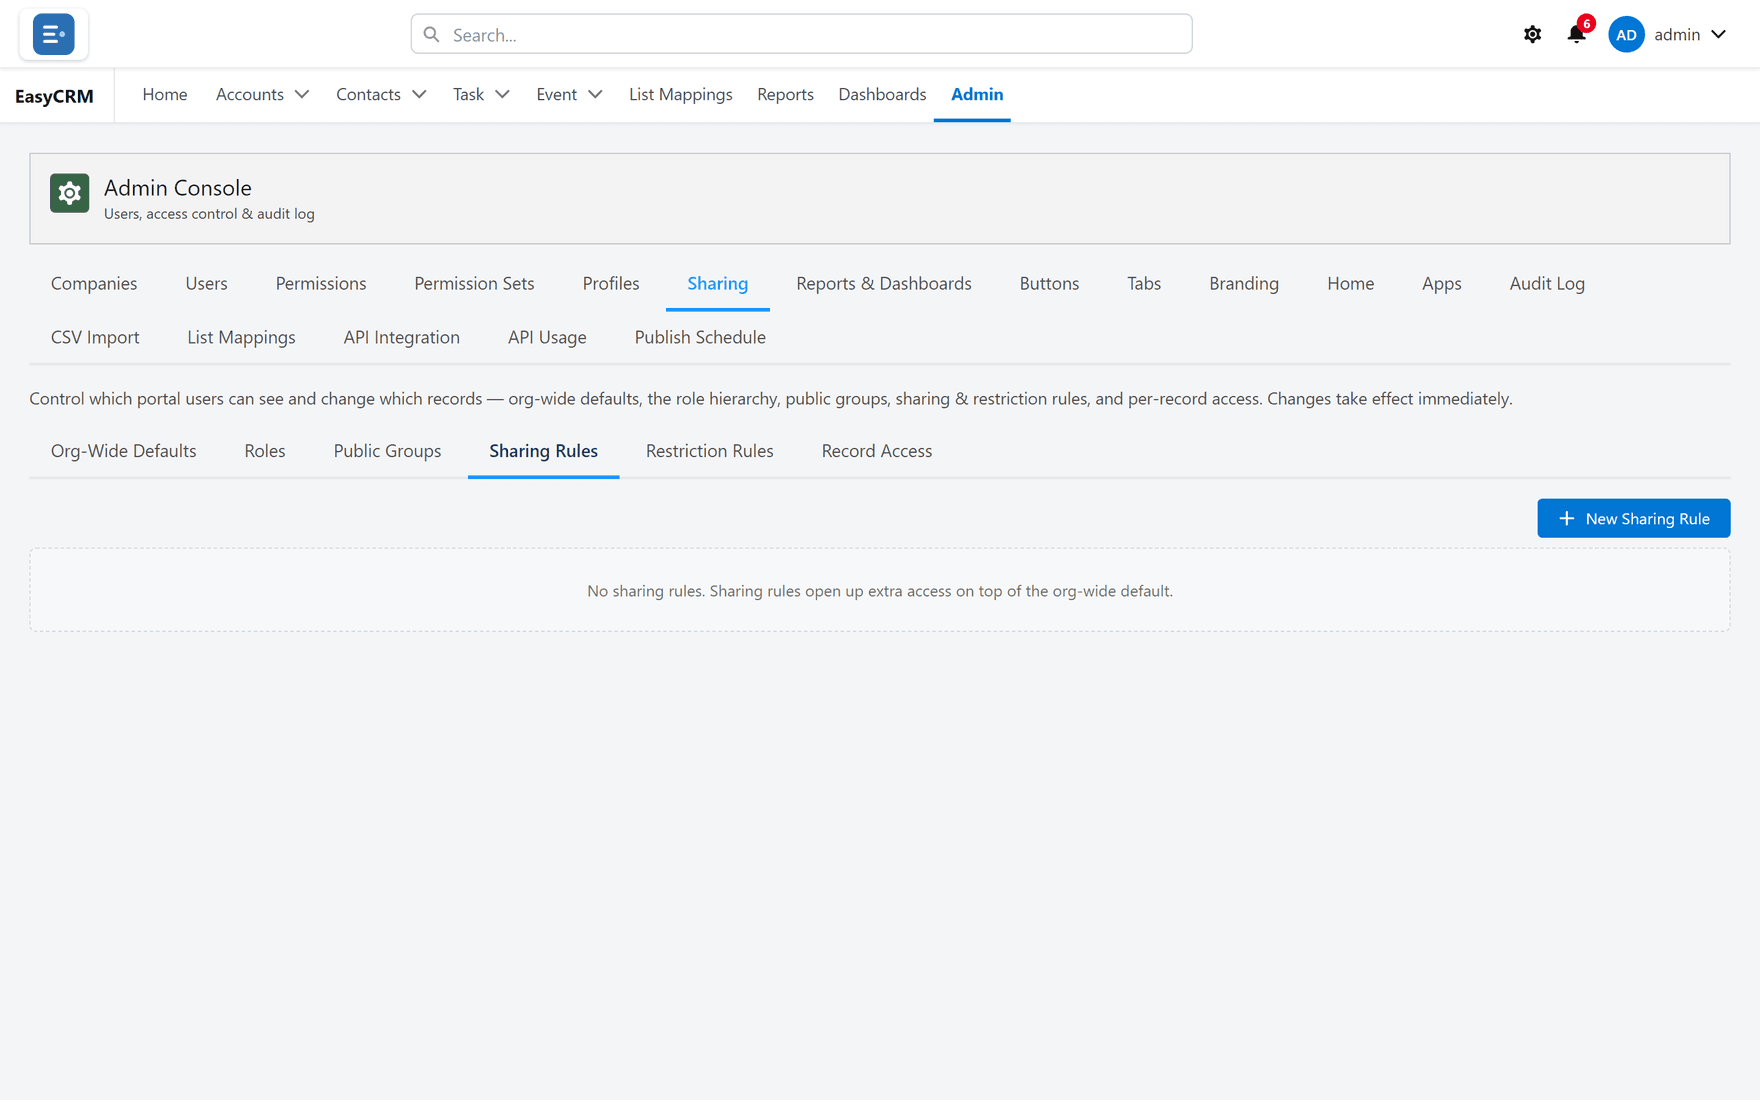Open the Publish Schedule tab

(700, 337)
